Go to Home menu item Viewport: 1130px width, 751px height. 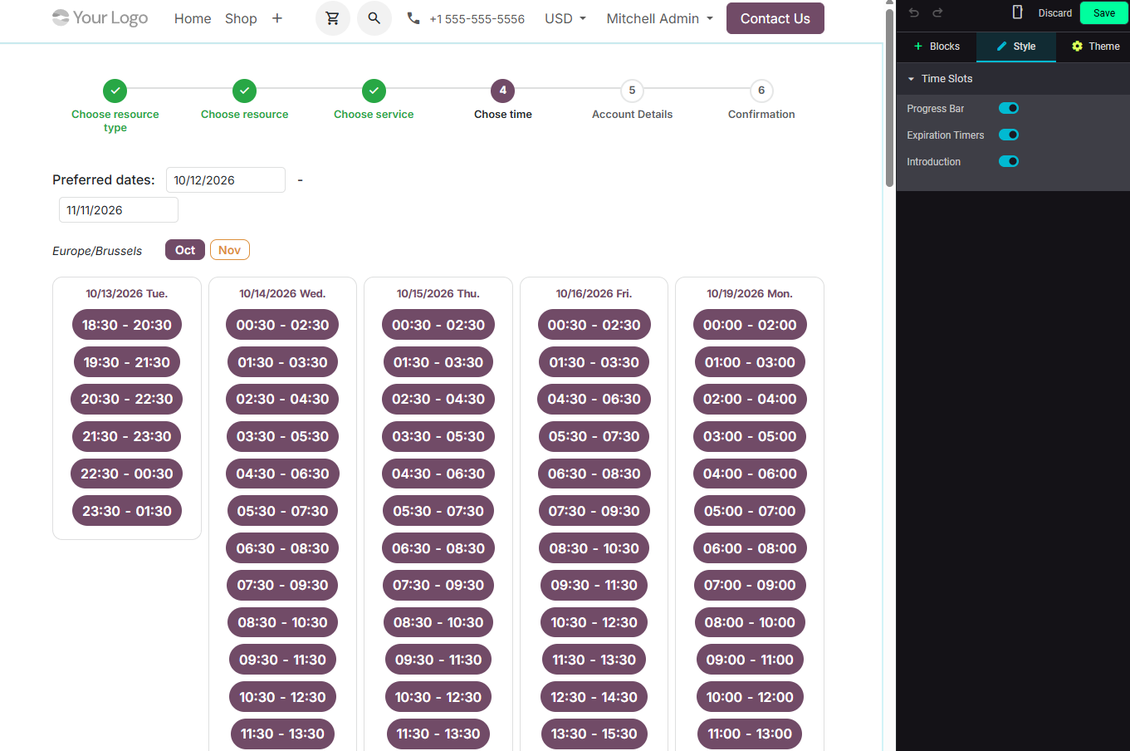pos(192,19)
